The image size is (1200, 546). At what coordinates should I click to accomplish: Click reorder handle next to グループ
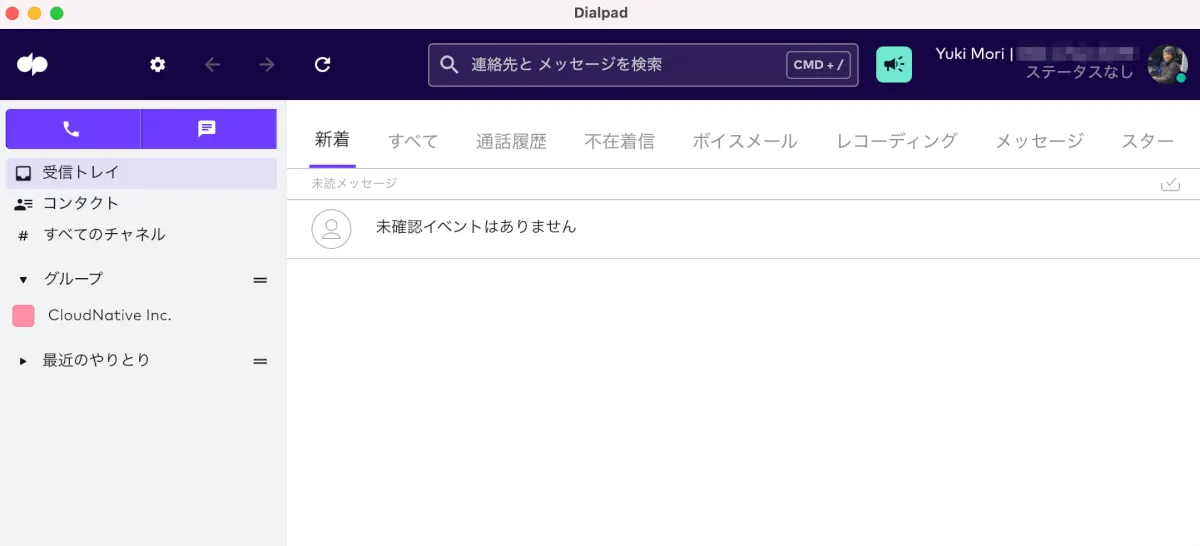point(261,280)
